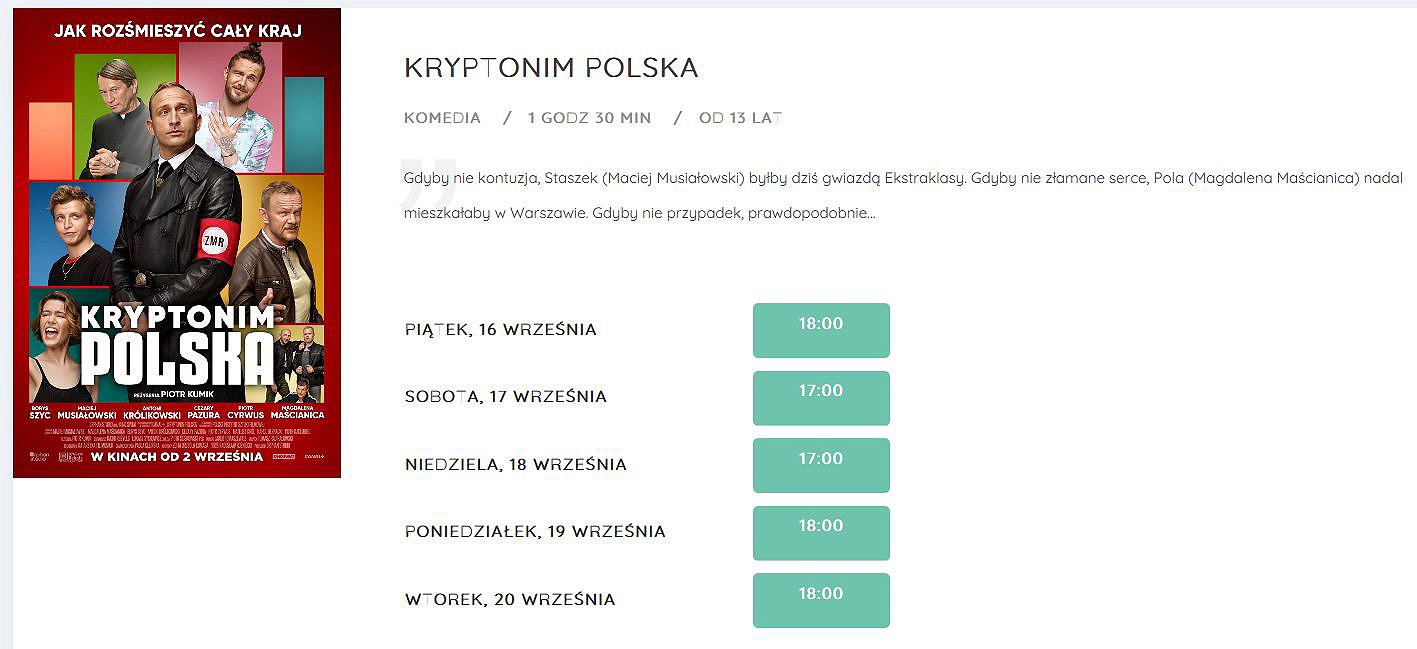Click the ZMR armband on the poster
The height and width of the screenshot is (649, 1417).
click(x=215, y=241)
